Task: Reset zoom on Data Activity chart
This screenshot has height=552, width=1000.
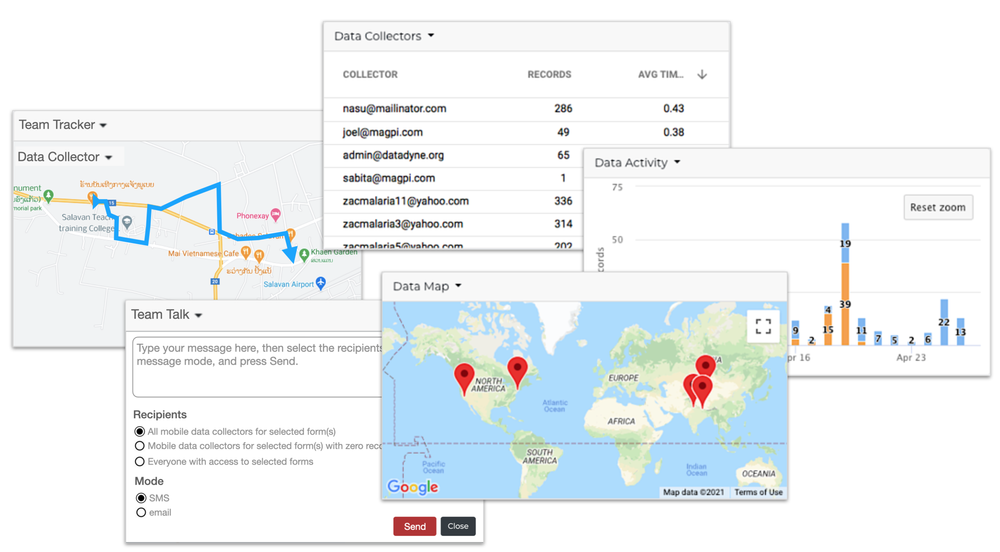Action: (938, 207)
